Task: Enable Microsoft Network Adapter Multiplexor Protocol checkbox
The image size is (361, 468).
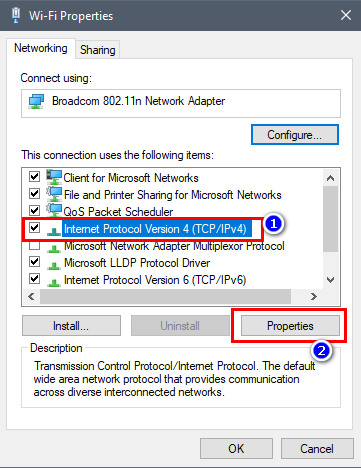Action: 35,245
